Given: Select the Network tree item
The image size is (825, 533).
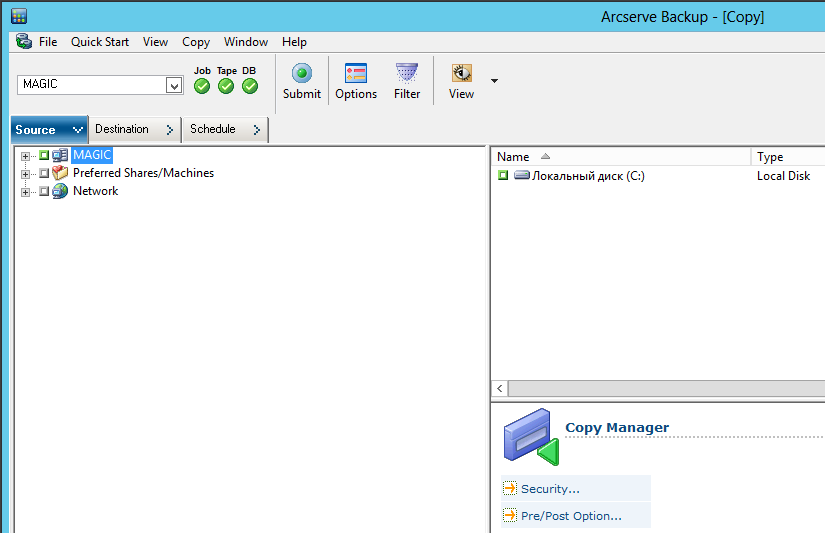Looking at the screenshot, I should (96, 191).
